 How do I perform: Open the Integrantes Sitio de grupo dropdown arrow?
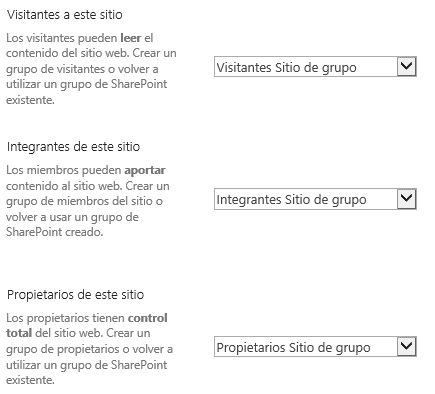[406, 199]
